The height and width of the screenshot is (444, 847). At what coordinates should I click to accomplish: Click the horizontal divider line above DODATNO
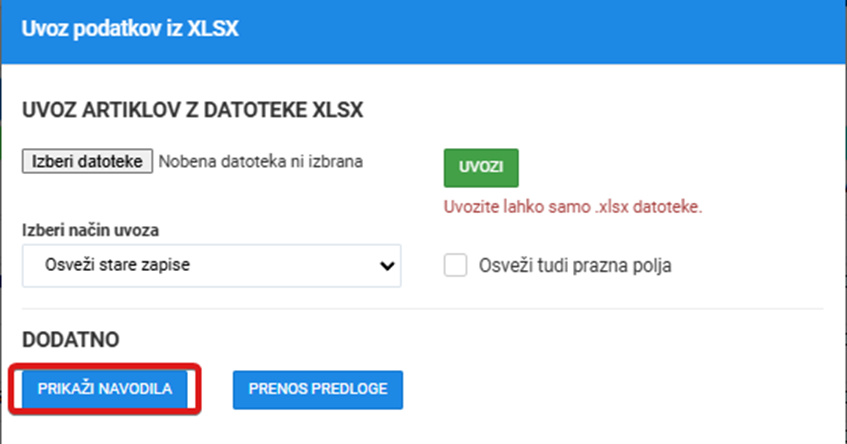pos(422,309)
